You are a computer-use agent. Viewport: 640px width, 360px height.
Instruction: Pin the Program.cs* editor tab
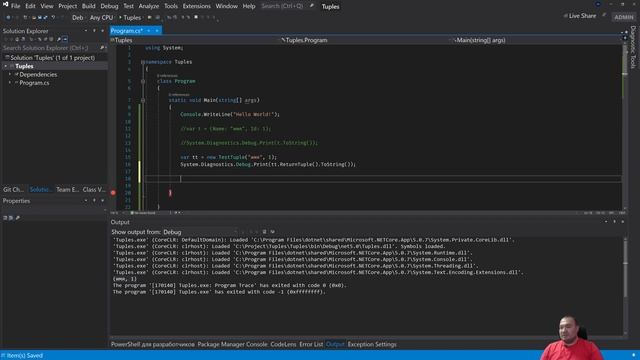pos(149,31)
